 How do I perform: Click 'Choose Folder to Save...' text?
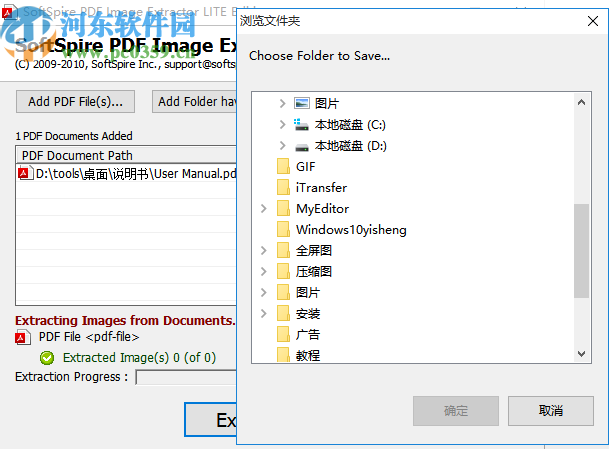point(319,56)
